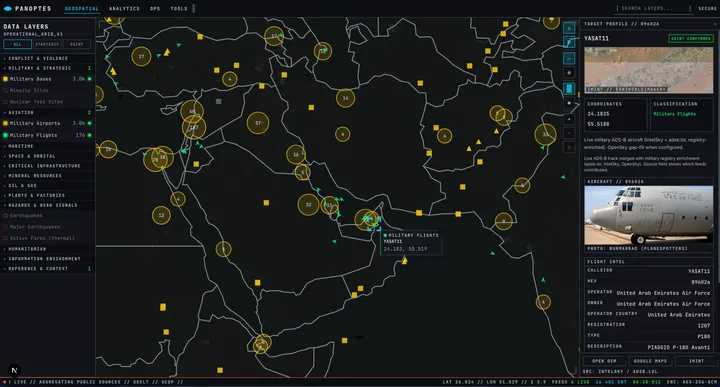Click the Open OSM button
Image resolution: width=720 pixels, height=387 pixels.
point(604,361)
